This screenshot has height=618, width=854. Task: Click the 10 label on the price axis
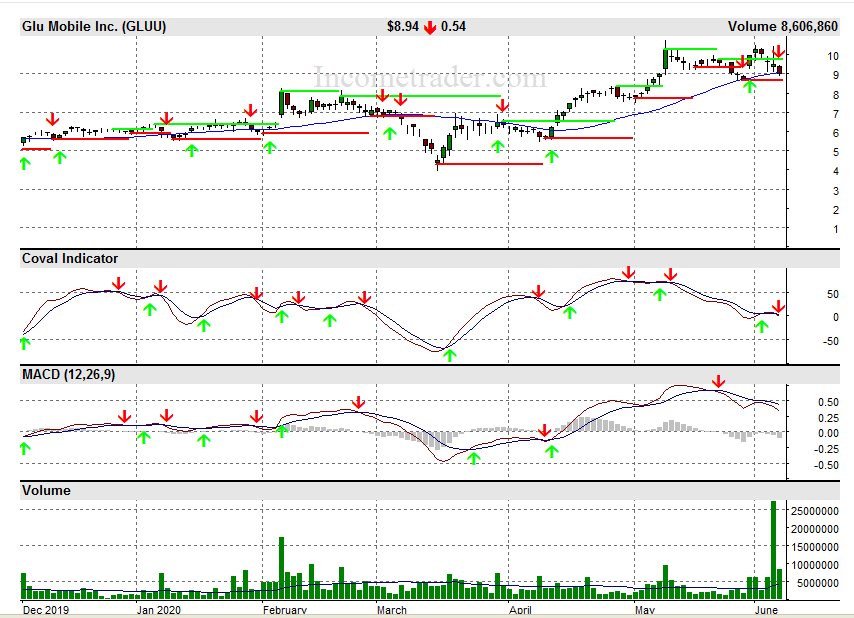833,56
